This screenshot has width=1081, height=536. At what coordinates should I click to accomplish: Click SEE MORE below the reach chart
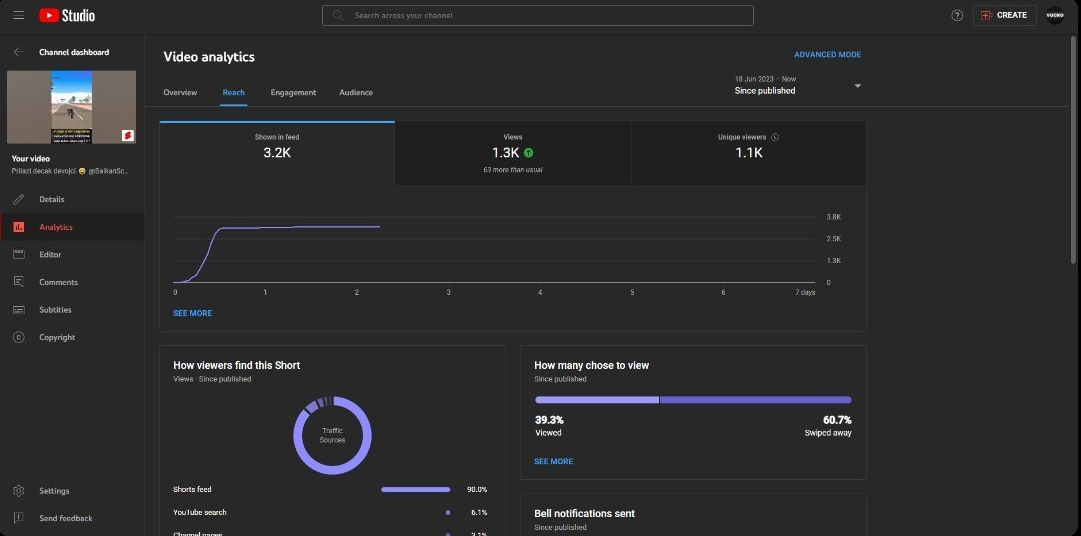coord(193,313)
